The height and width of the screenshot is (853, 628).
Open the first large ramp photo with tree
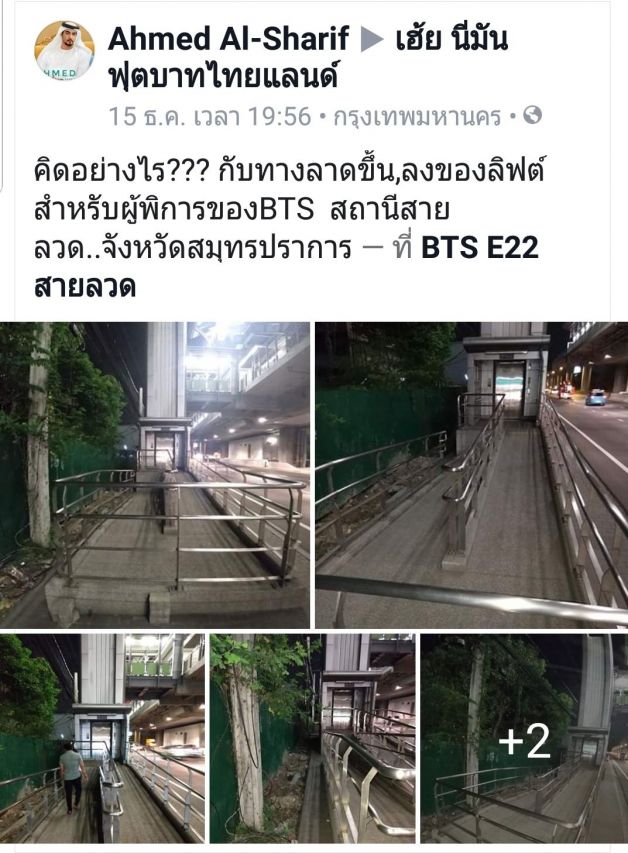[155, 475]
